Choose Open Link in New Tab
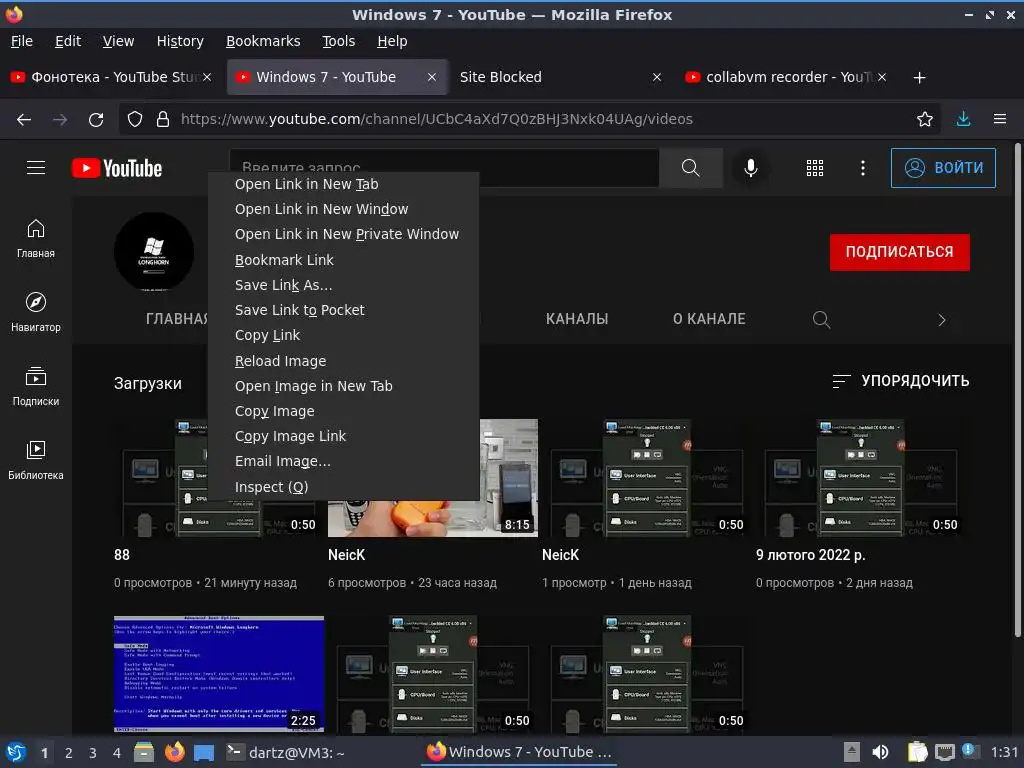The width and height of the screenshot is (1024, 768). [x=344, y=184]
